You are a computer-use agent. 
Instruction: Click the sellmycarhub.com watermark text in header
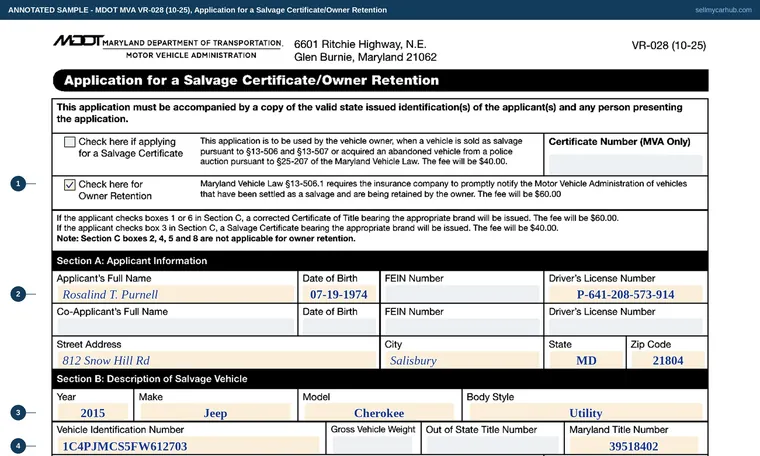(723, 10)
